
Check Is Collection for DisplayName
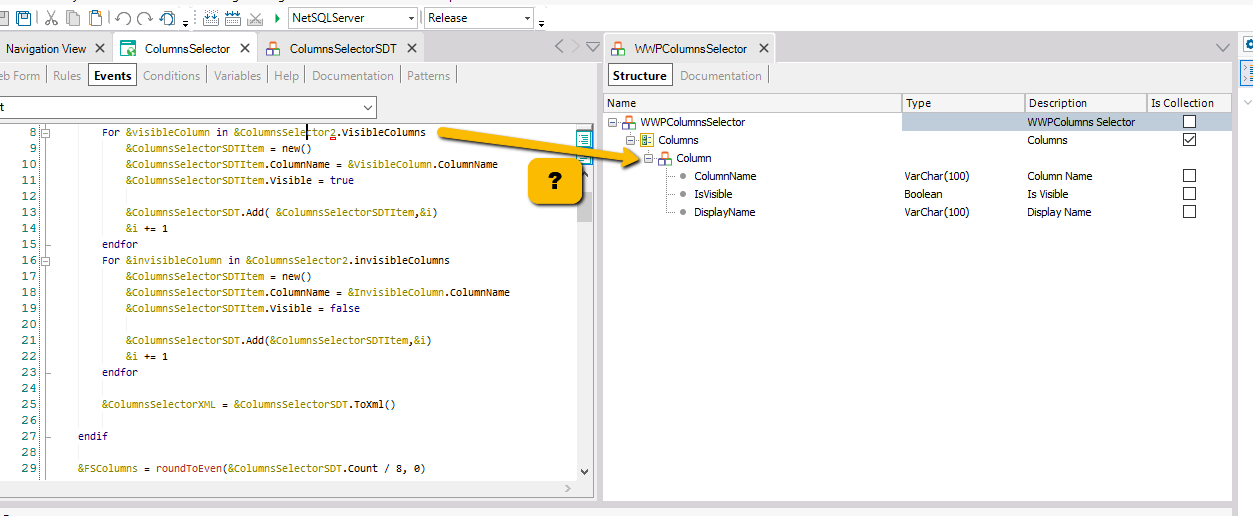pos(1189,212)
